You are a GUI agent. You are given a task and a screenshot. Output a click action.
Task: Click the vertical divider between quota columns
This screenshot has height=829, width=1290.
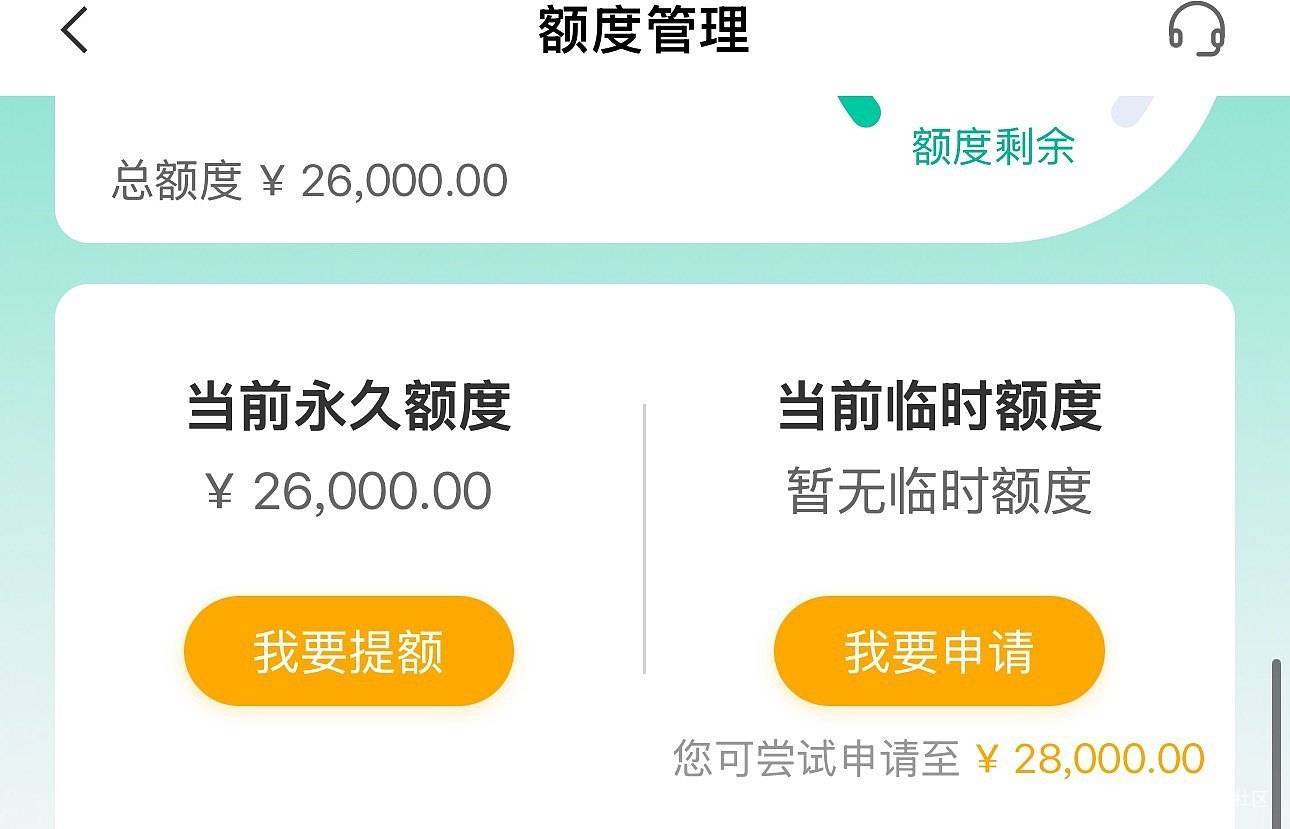tap(644, 538)
